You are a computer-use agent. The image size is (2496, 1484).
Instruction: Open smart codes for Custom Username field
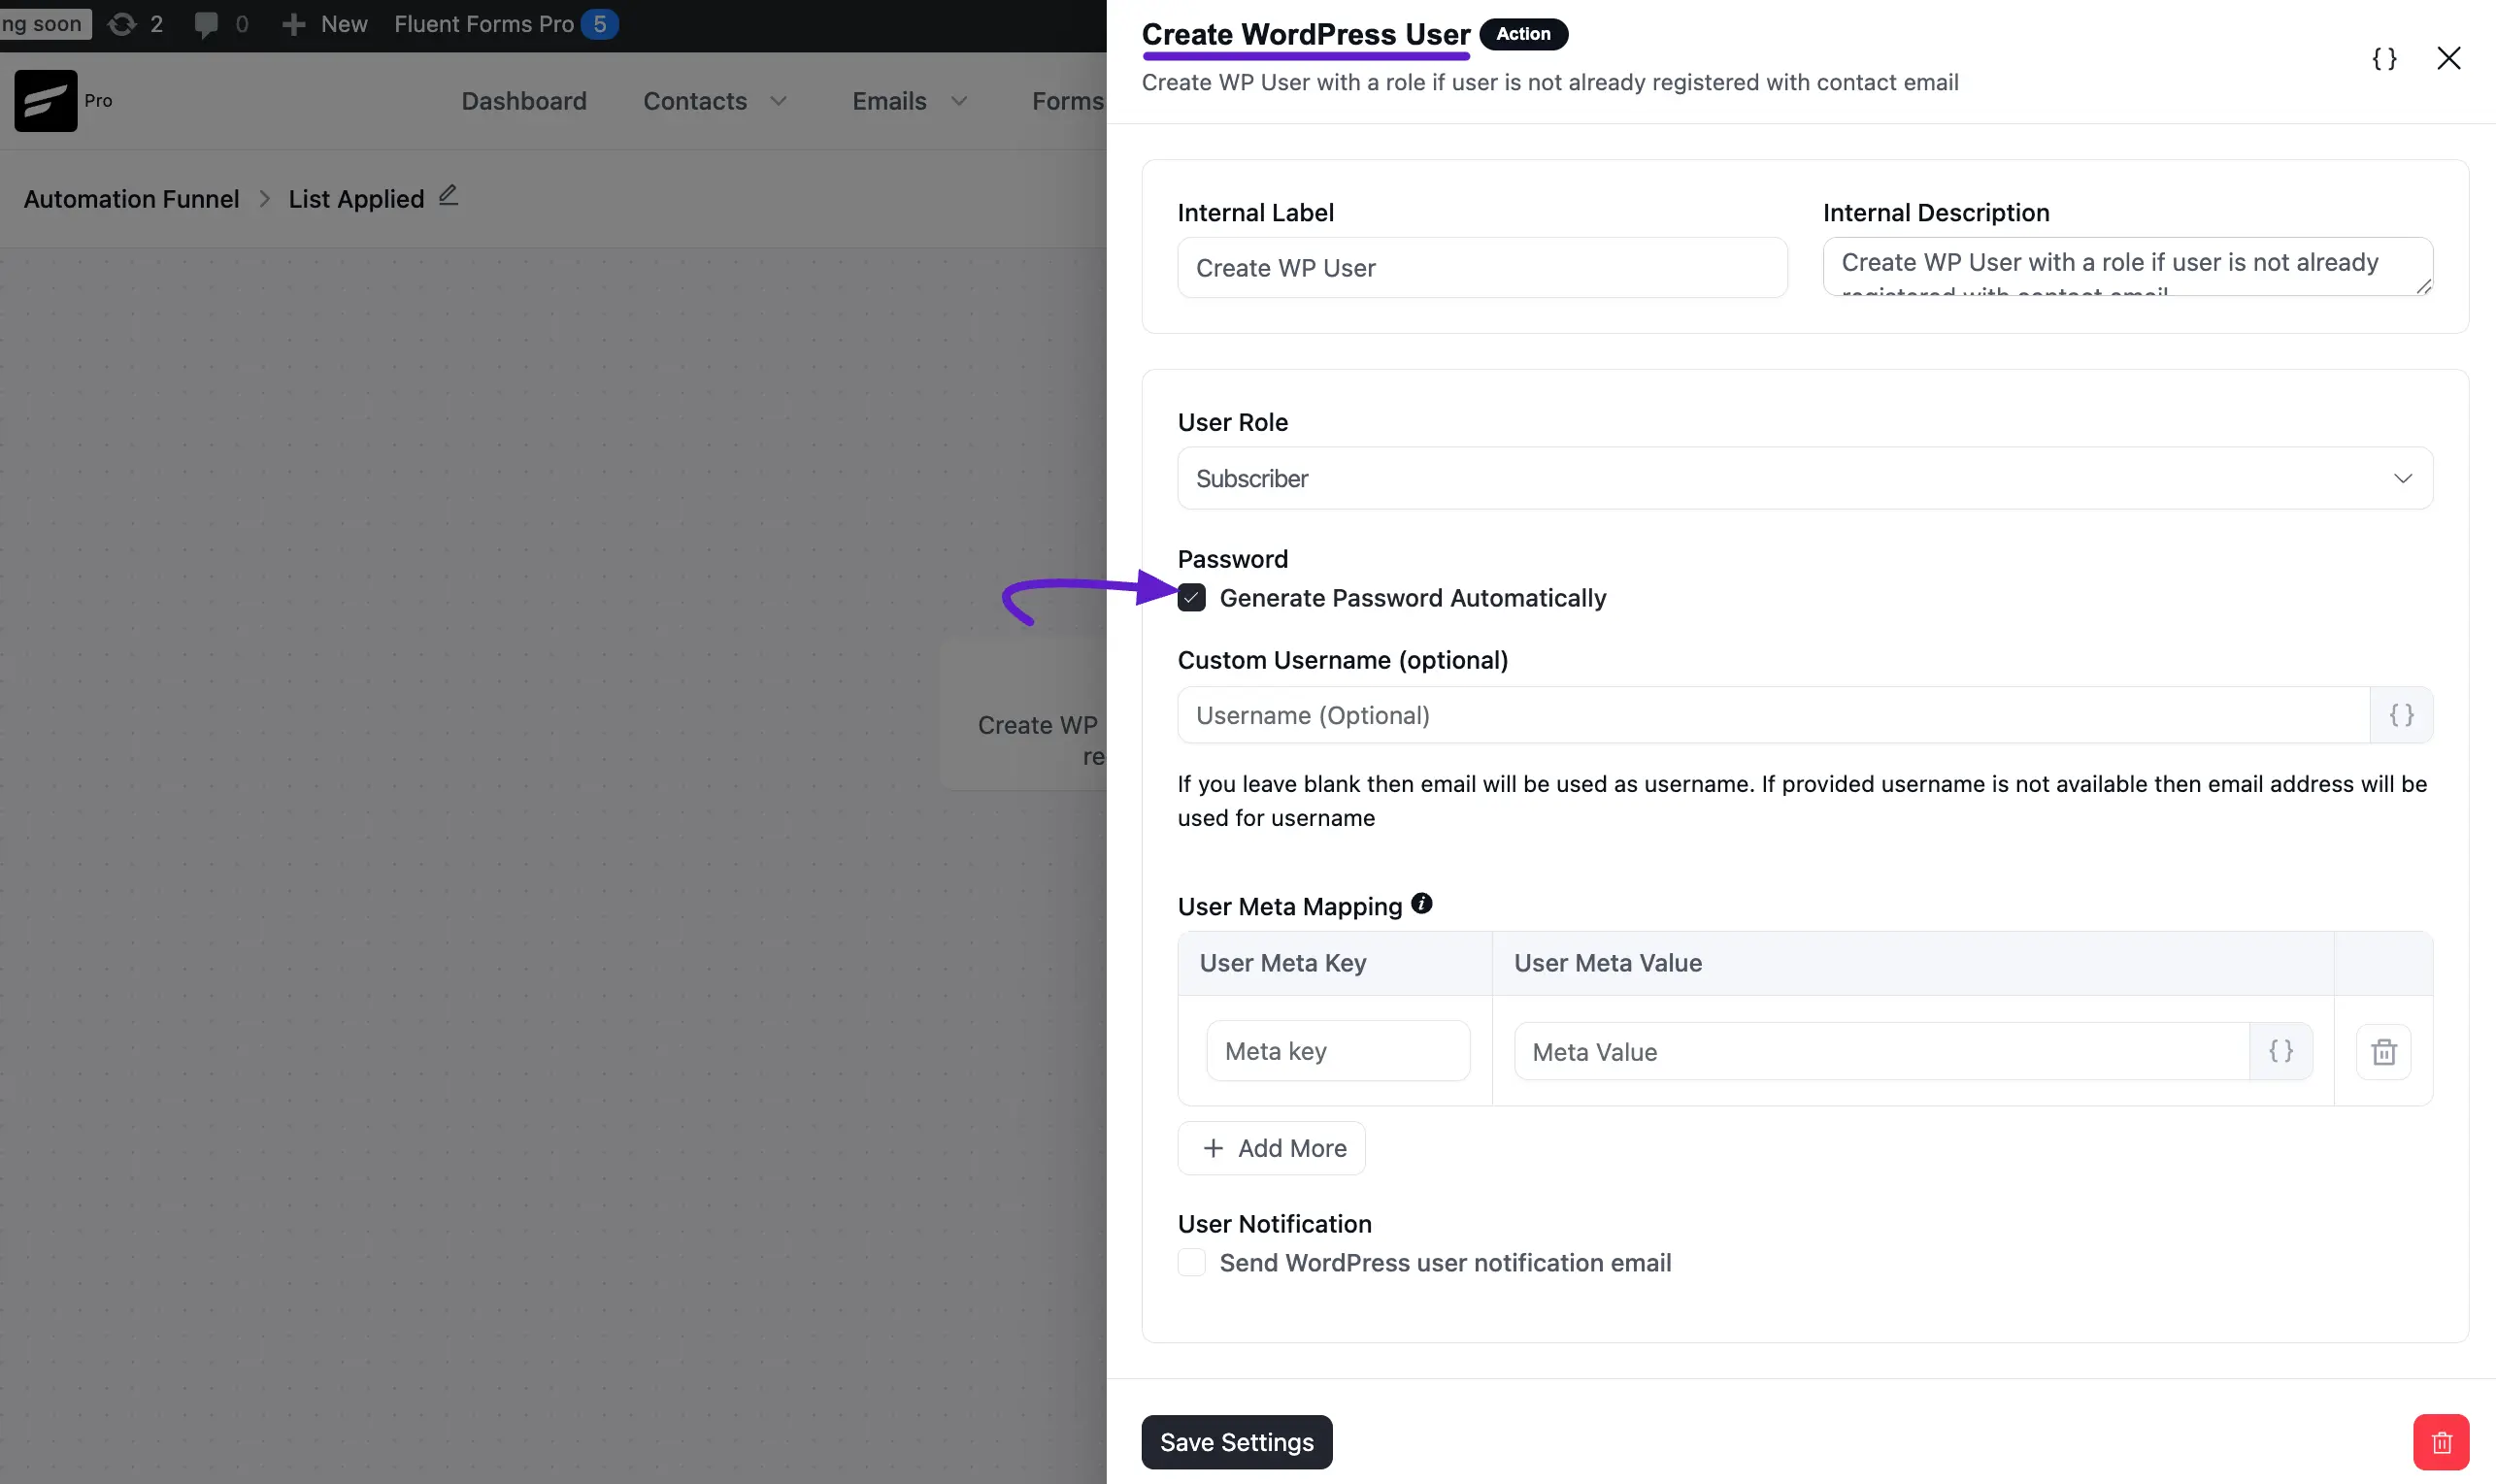tap(2401, 715)
